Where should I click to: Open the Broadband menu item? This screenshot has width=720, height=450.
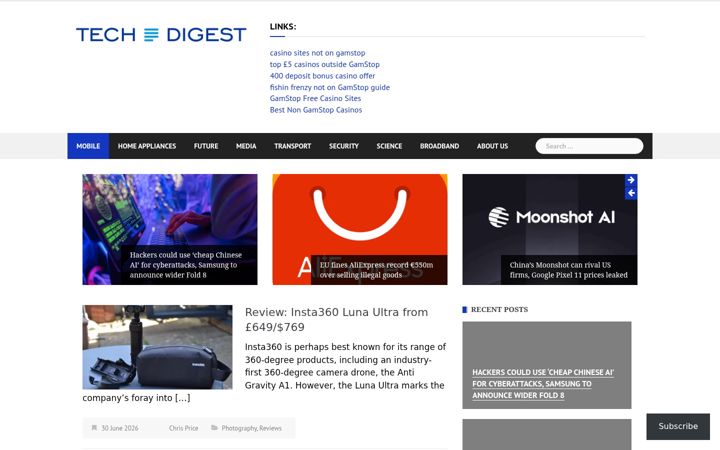[x=439, y=146]
